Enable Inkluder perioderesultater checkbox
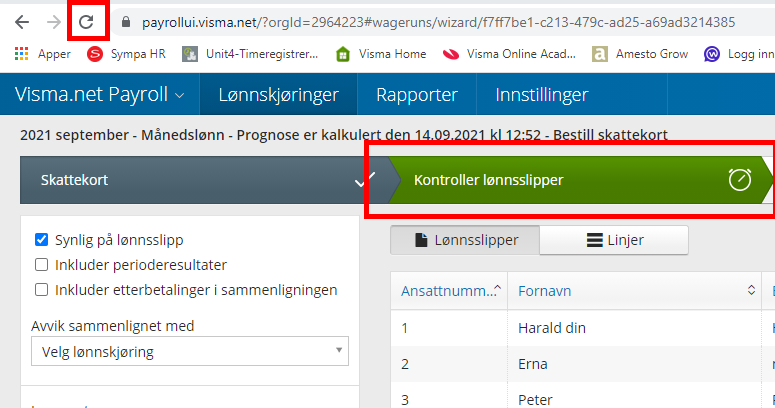Screen dimensions: 775x408 [x=42, y=265]
